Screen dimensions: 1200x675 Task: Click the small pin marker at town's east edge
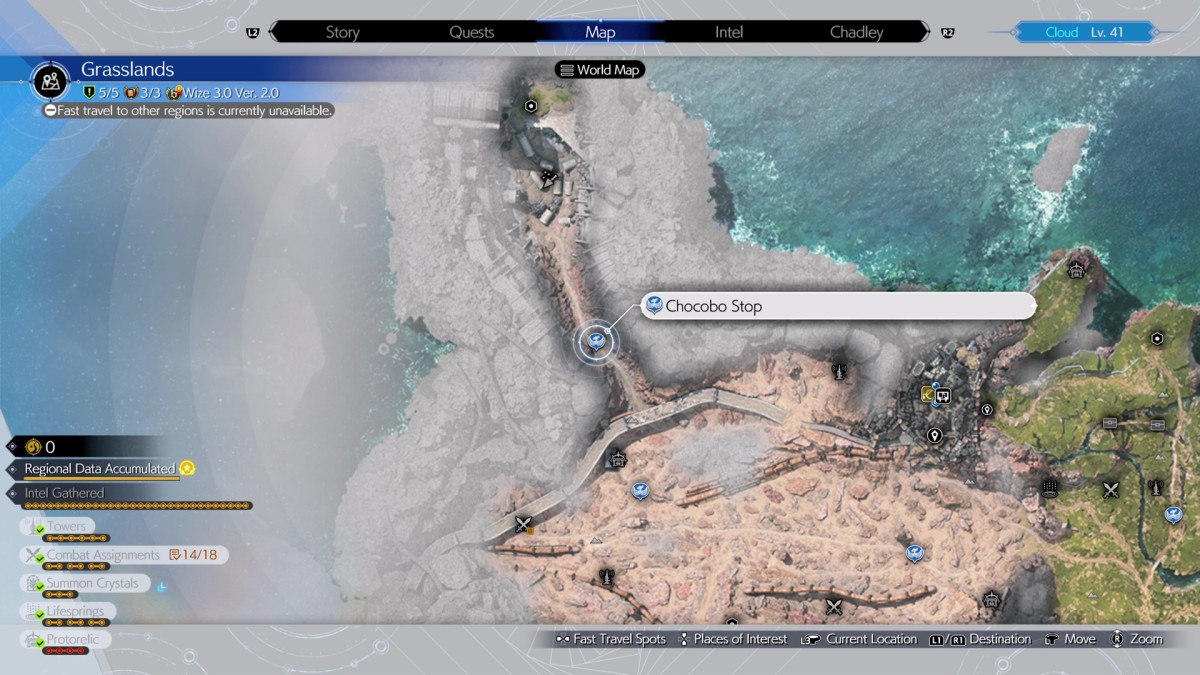(x=987, y=409)
